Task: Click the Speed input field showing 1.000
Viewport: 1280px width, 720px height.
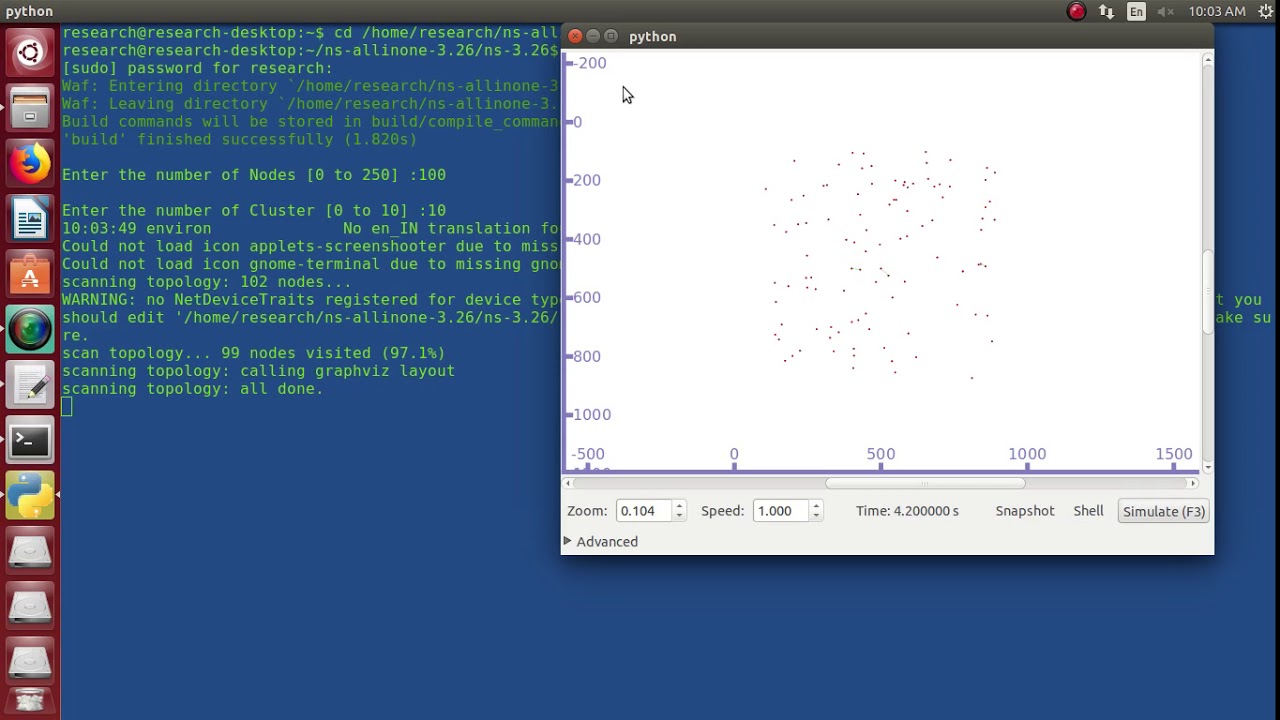Action: [x=781, y=511]
